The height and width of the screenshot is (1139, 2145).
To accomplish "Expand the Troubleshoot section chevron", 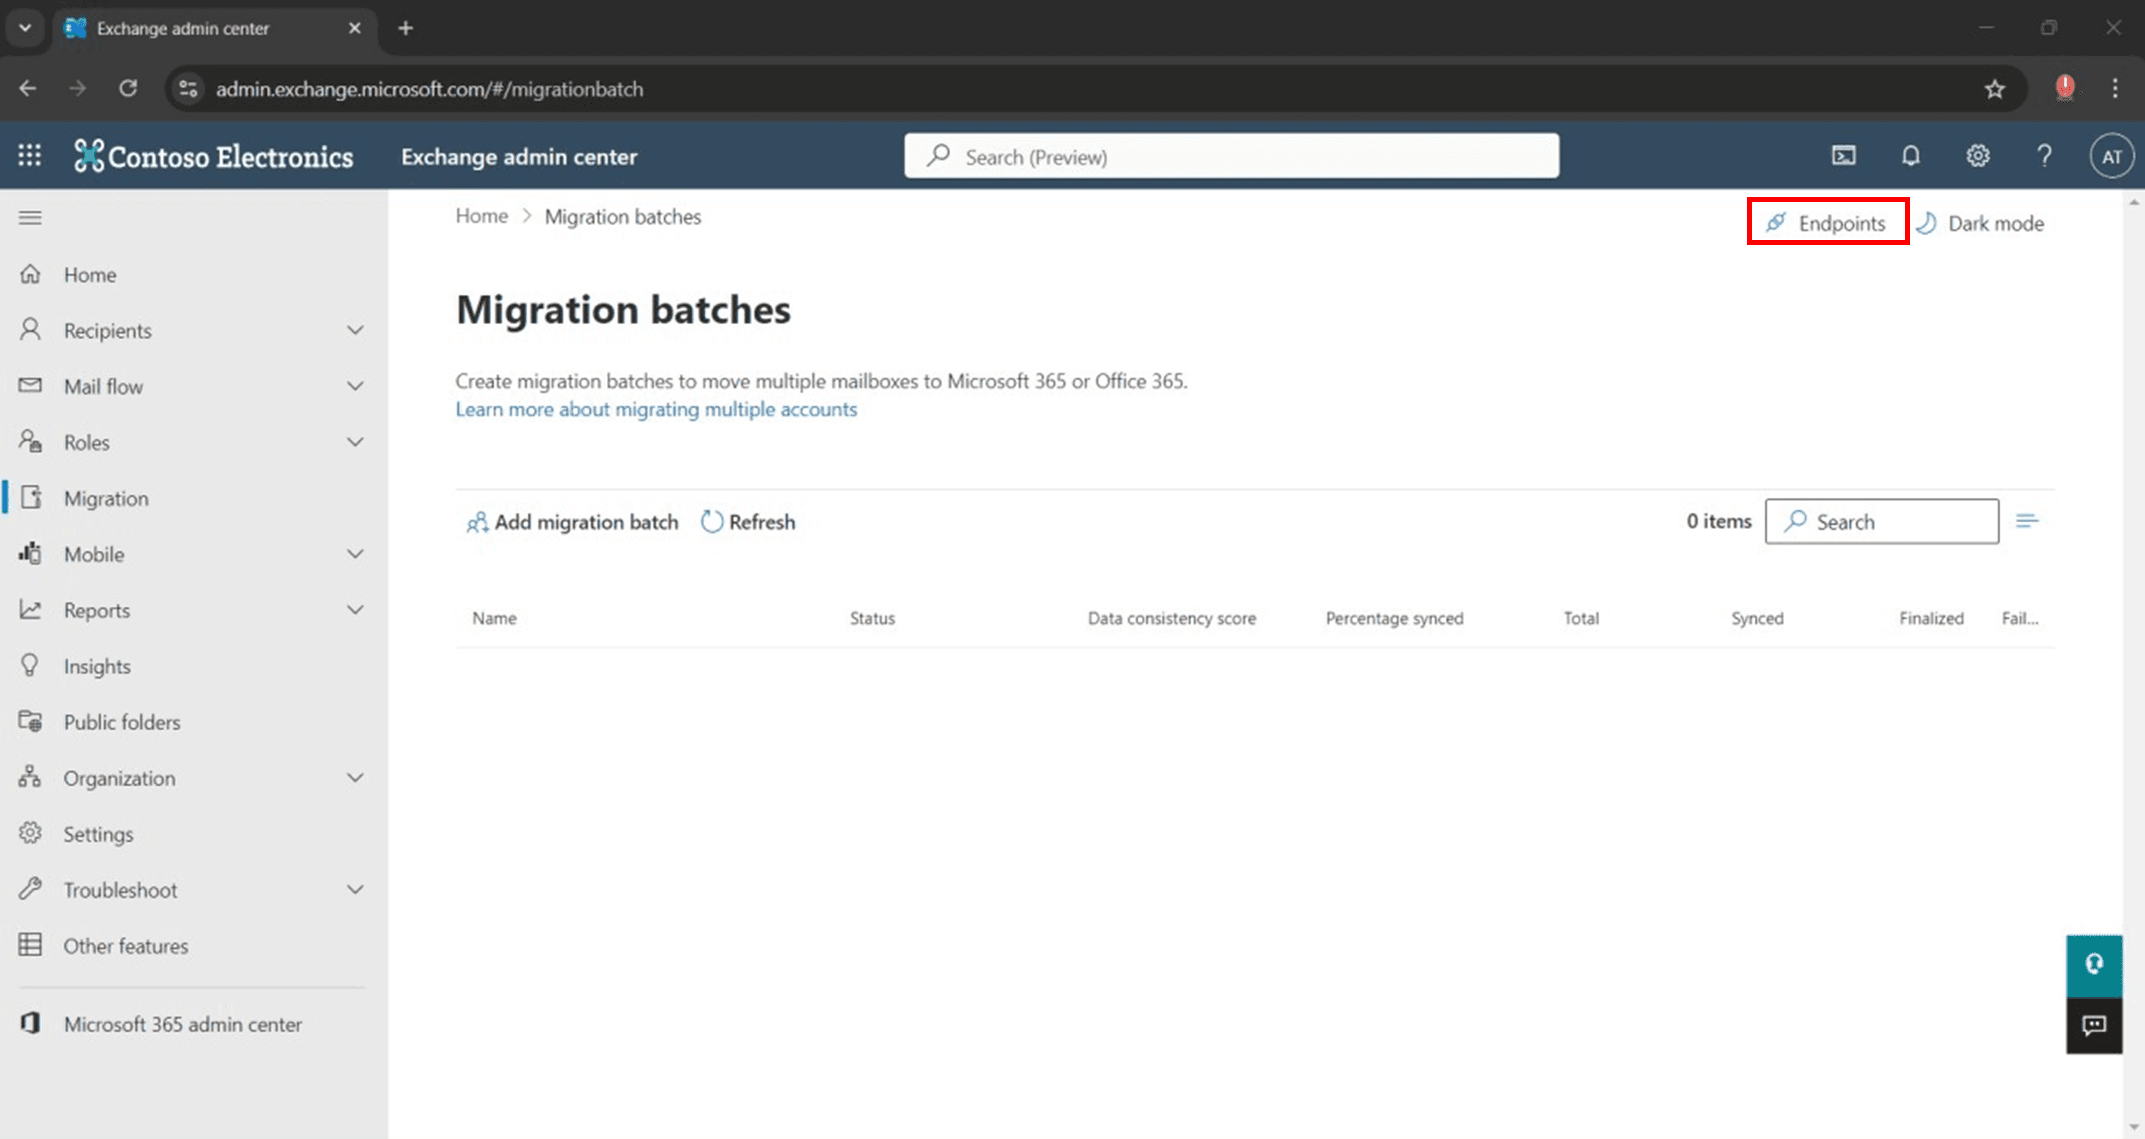I will [x=355, y=890].
